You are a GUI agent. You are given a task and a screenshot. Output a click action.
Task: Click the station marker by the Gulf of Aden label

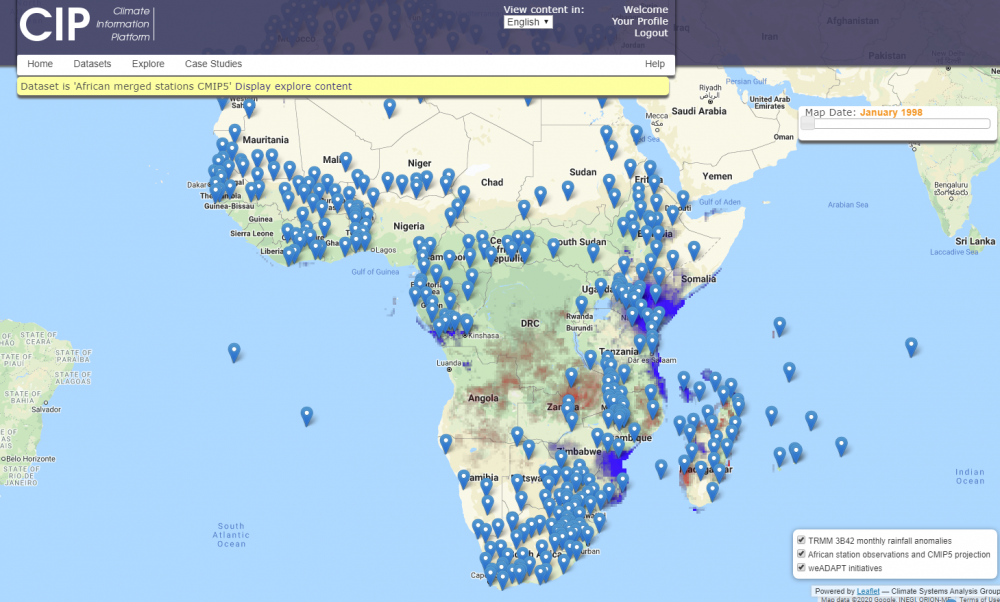683,200
